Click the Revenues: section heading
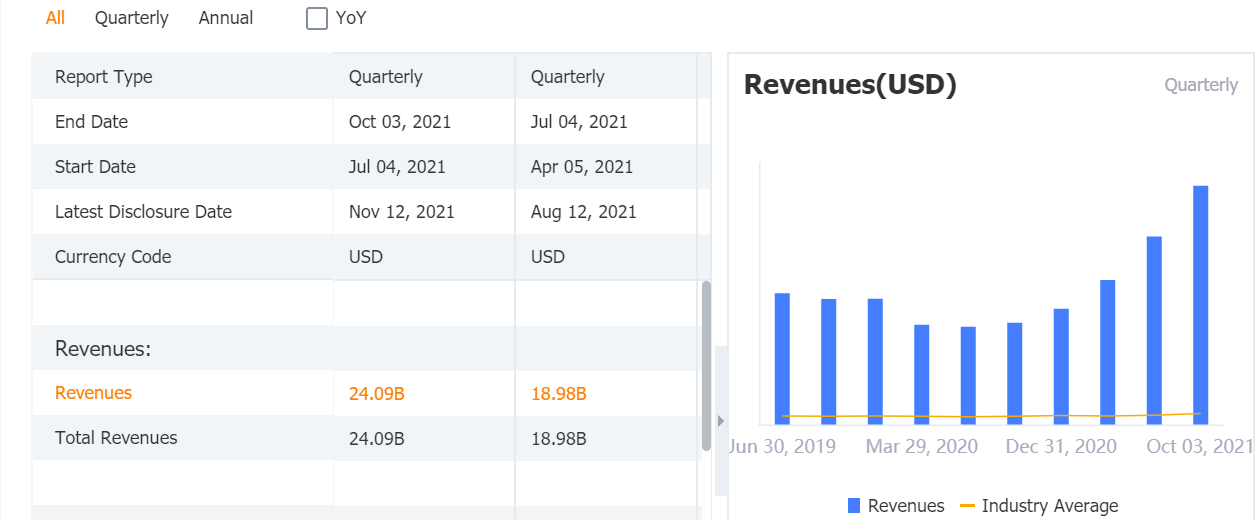This screenshot has width=1256, height=520. point(103,349)
